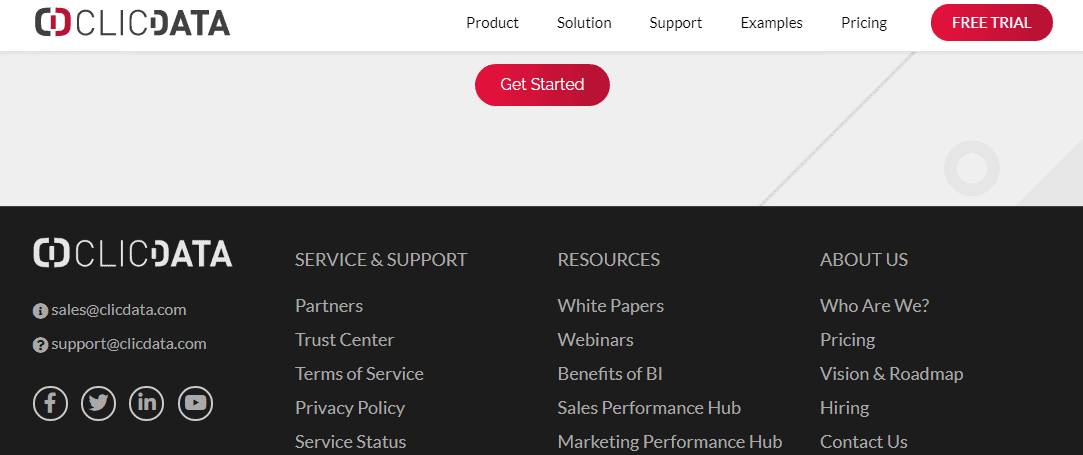Open Pricing in the header navigation
This screenshot has height=455, width=1083.
pos(864,23)
